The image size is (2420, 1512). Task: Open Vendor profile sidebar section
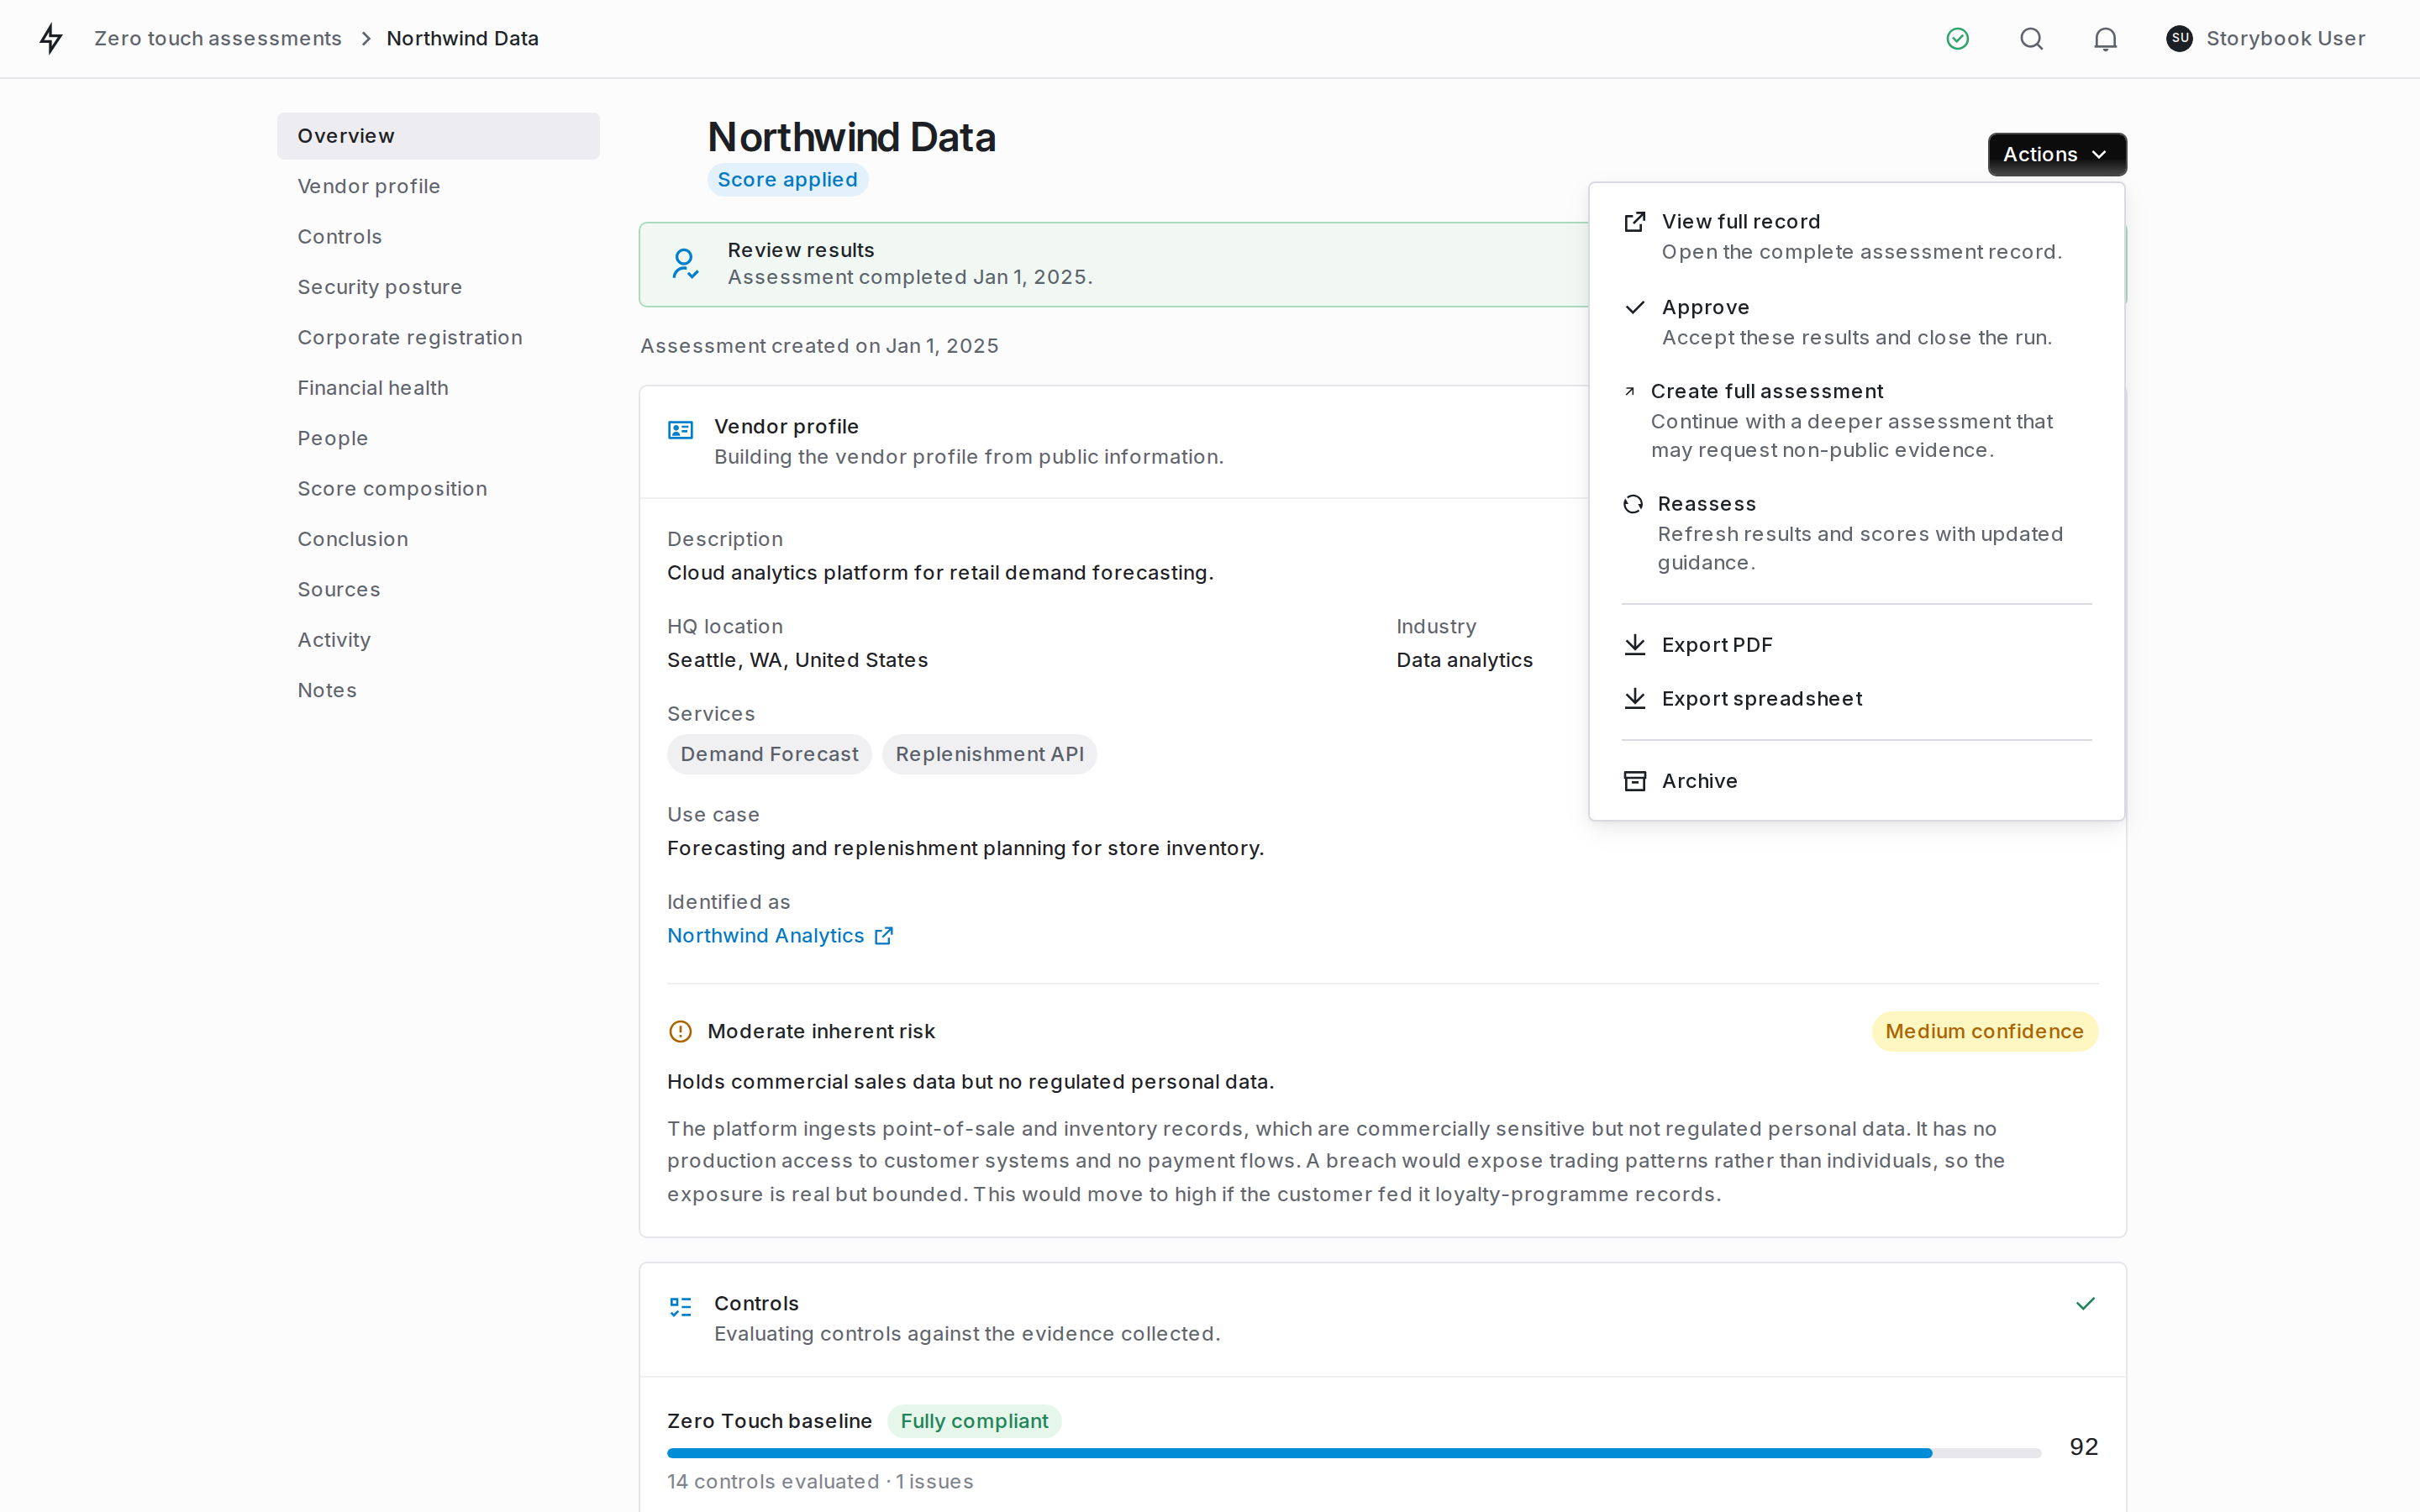(x=438, y=186)
